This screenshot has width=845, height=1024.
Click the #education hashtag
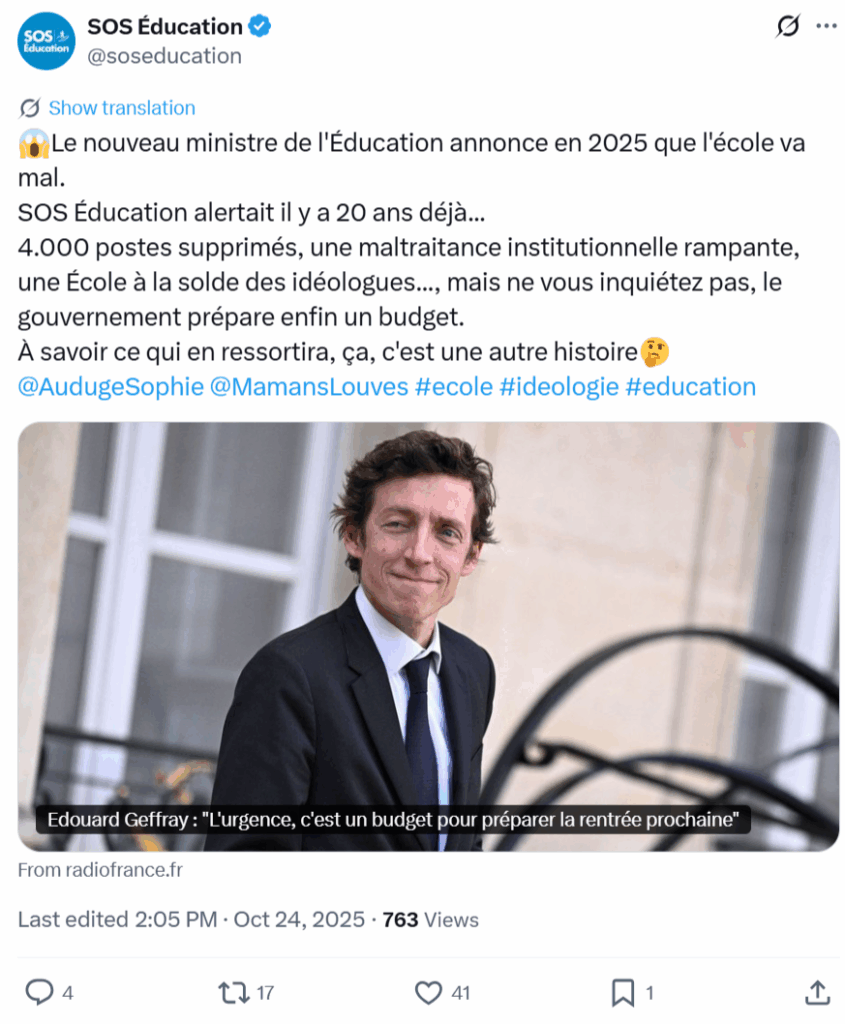tap(690, 387)
